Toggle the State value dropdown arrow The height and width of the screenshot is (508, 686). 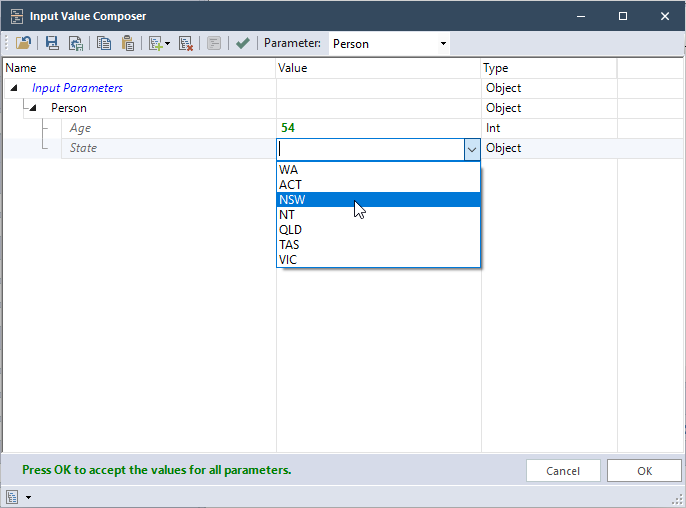[x=472, y=150]
